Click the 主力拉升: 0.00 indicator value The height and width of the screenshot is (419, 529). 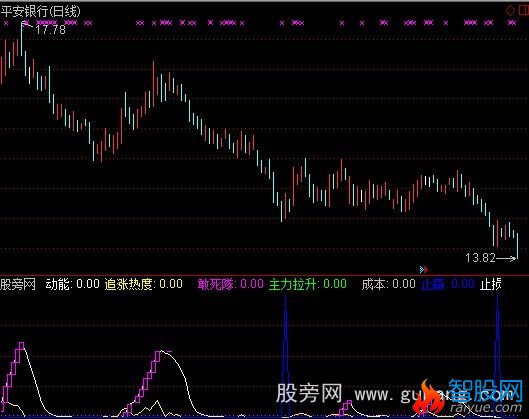click(x=308, y=284)
